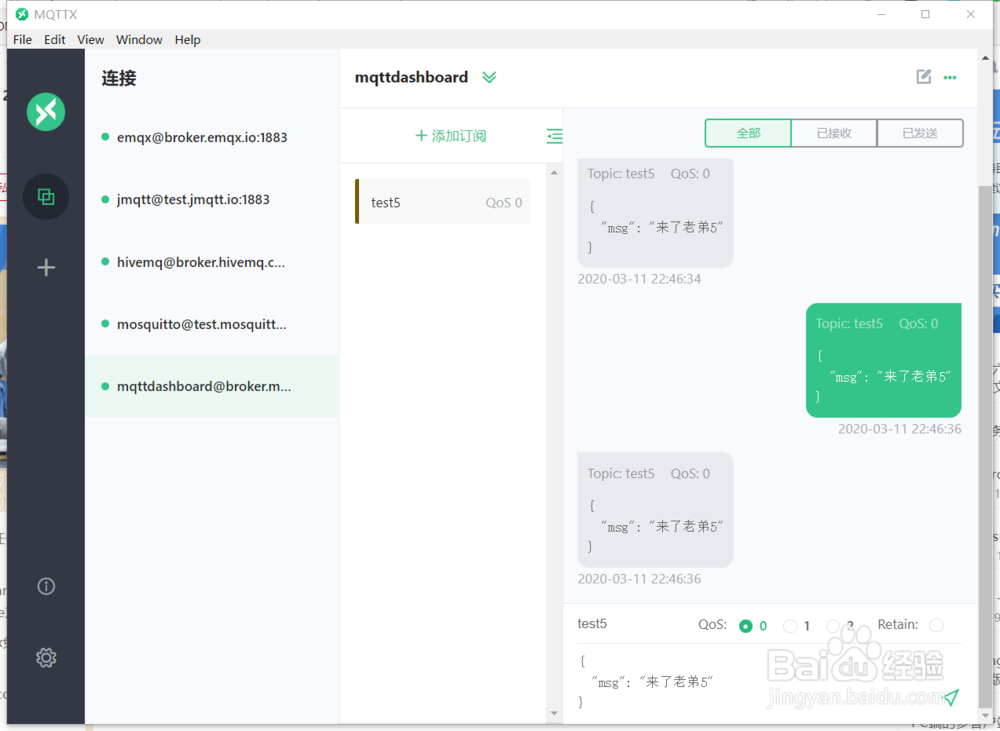This screenshot has height=731, width=1000.
Task: Select QoS 1 radio button
Action: coord(790,626)
